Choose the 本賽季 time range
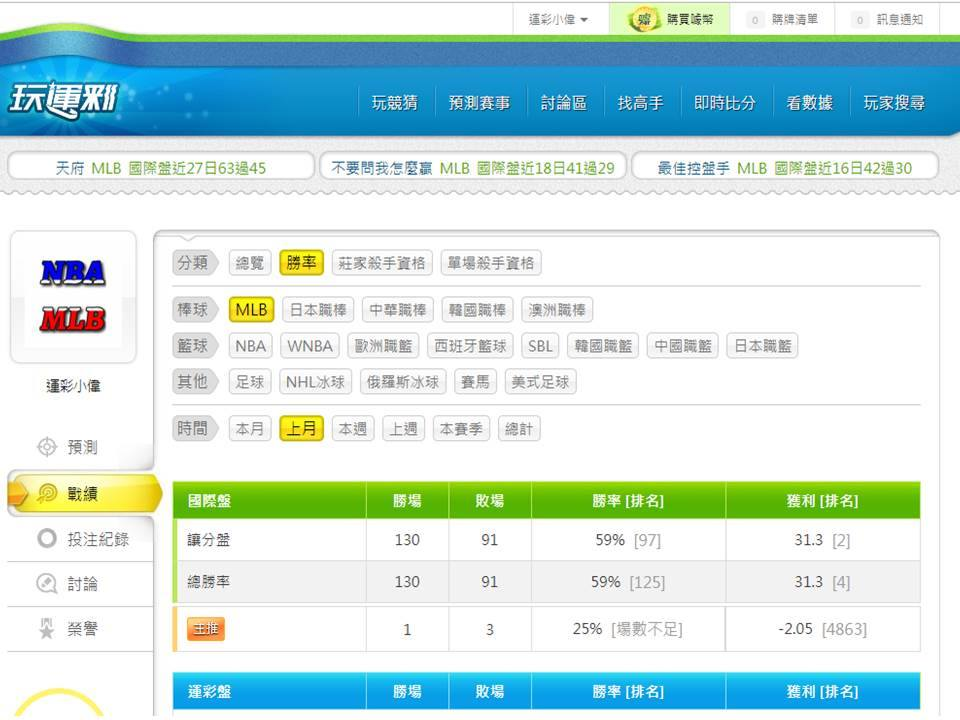The image size is (960, 720). tap(461, 428)
